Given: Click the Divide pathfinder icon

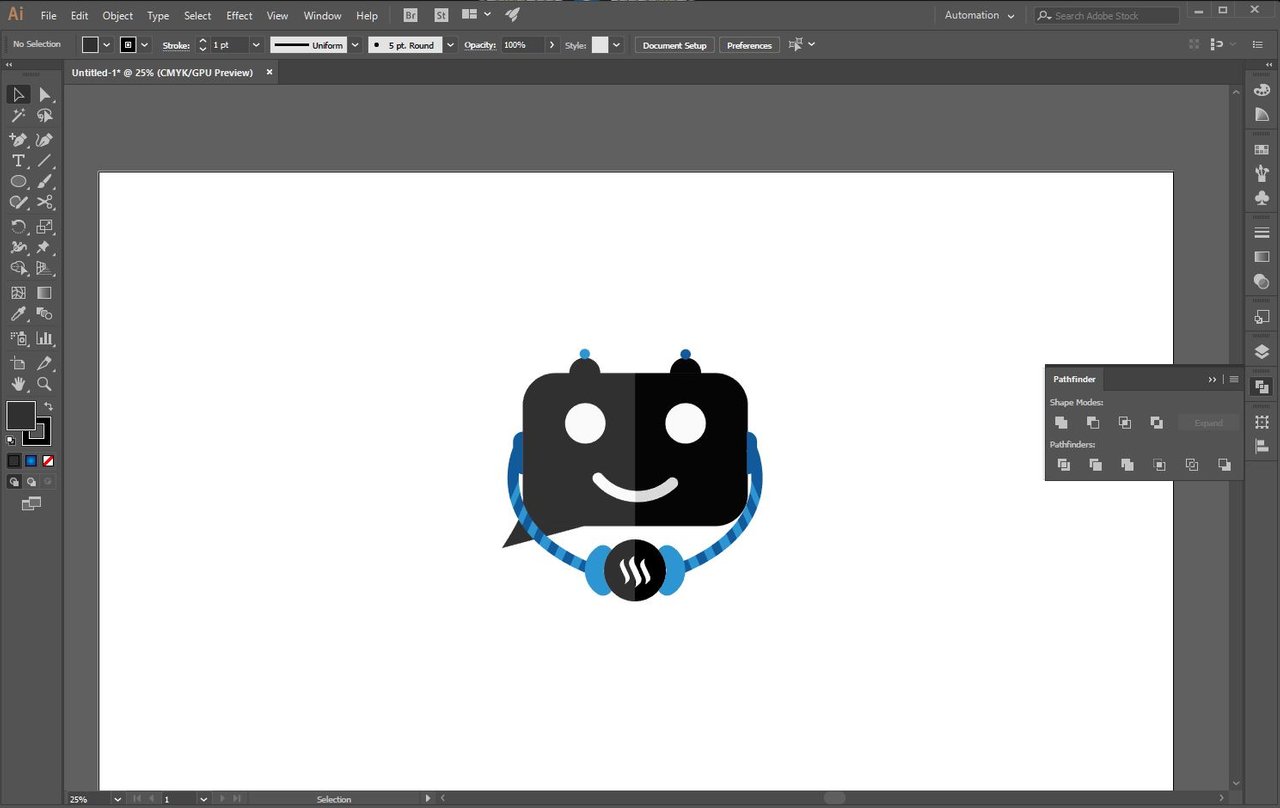Looking at the screenshot, I should (1064, 465).
